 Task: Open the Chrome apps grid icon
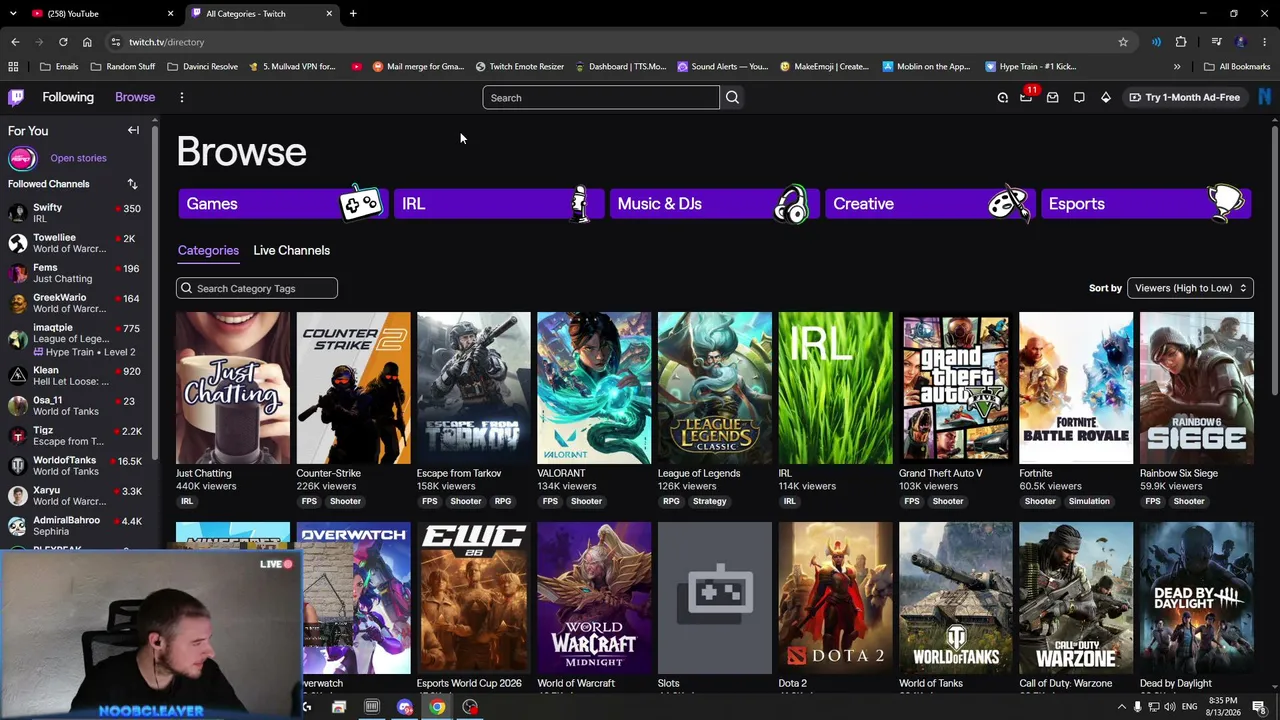(13, 67)
